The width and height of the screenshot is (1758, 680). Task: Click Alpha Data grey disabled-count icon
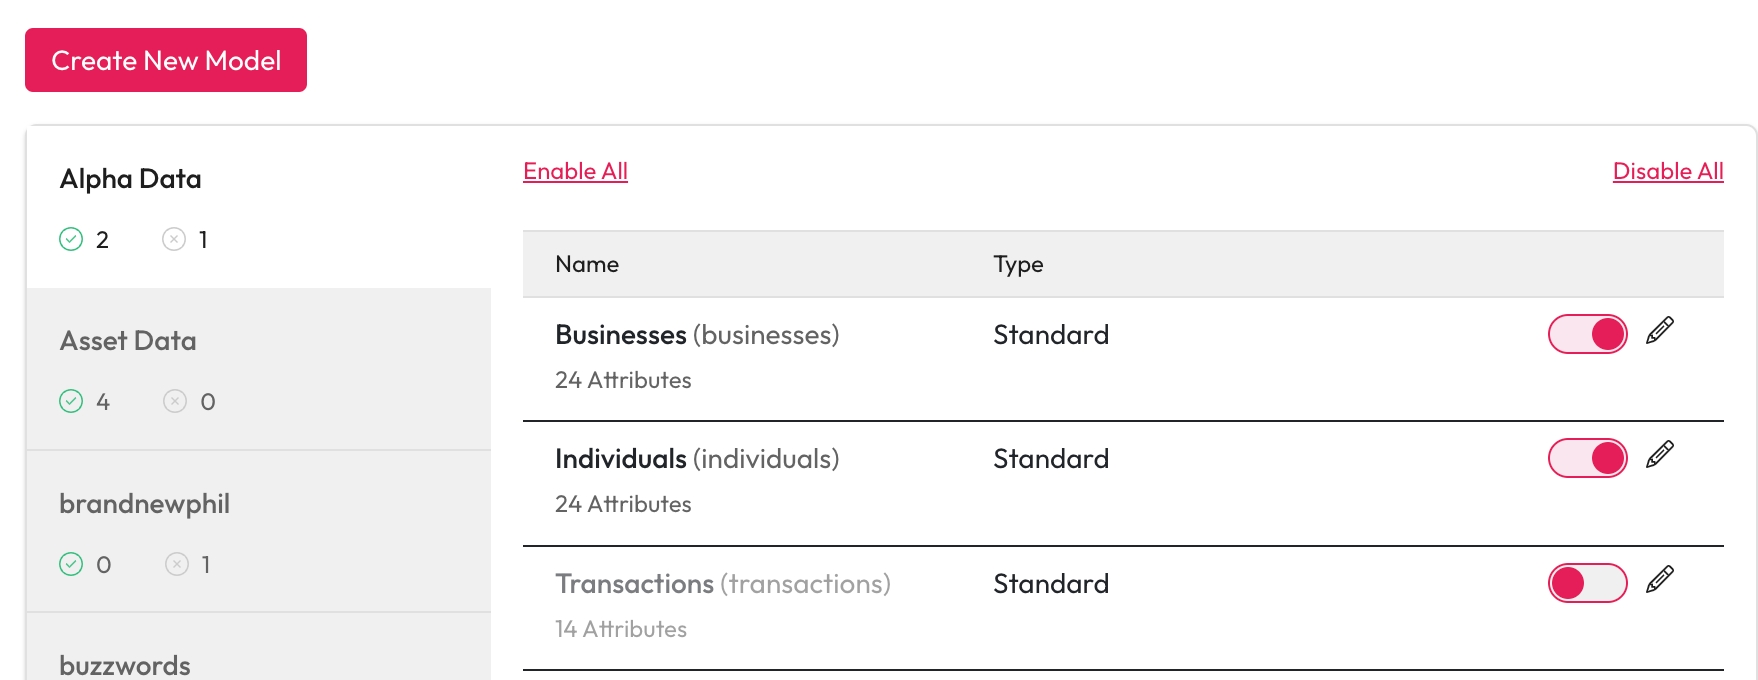[x=174, y=239]
